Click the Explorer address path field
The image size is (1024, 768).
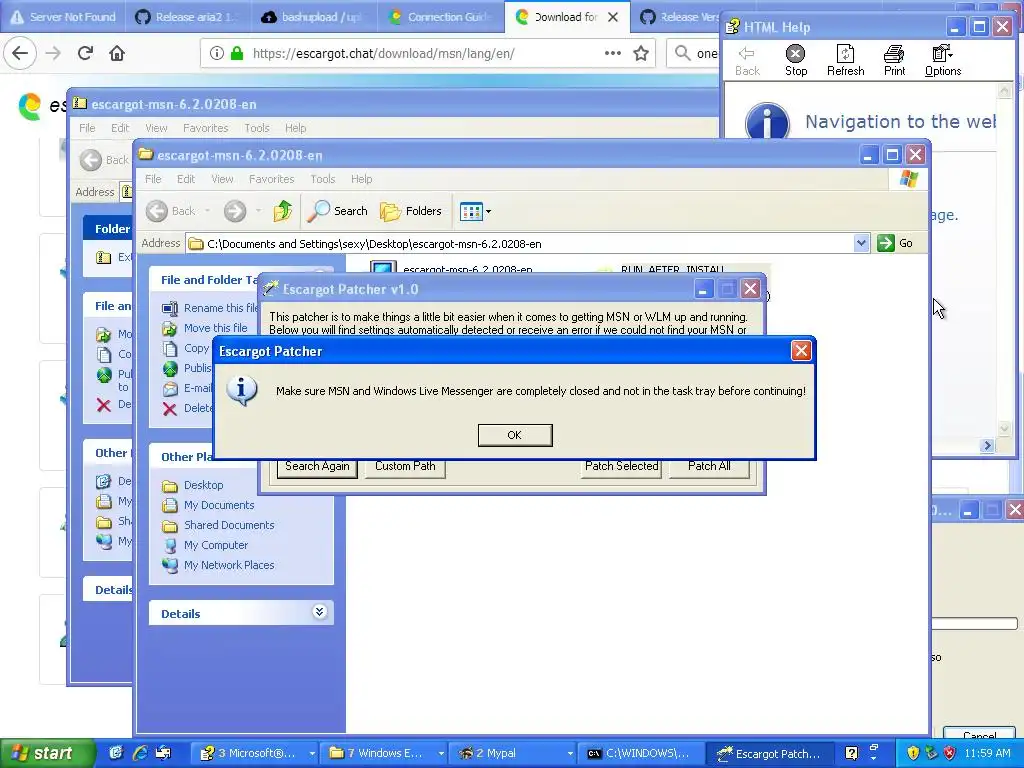pos(520,244)
